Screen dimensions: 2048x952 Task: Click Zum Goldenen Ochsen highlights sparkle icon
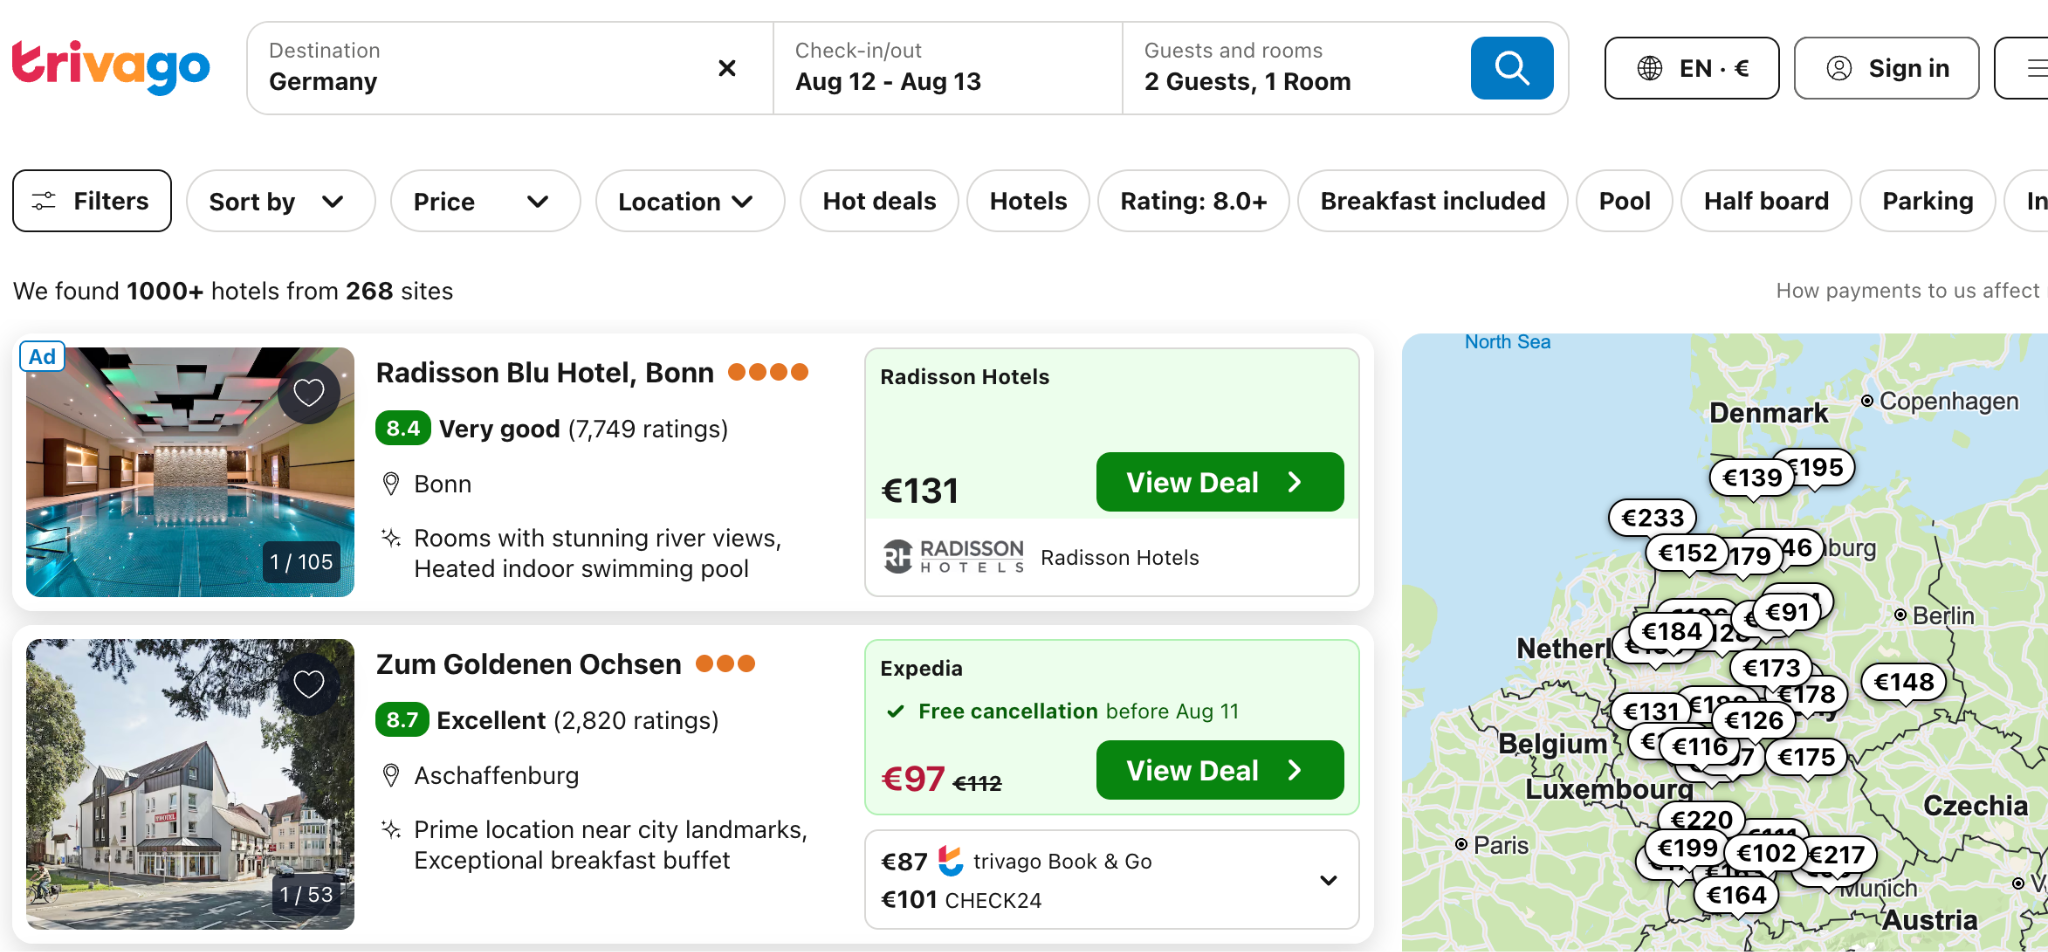point(391,829)
